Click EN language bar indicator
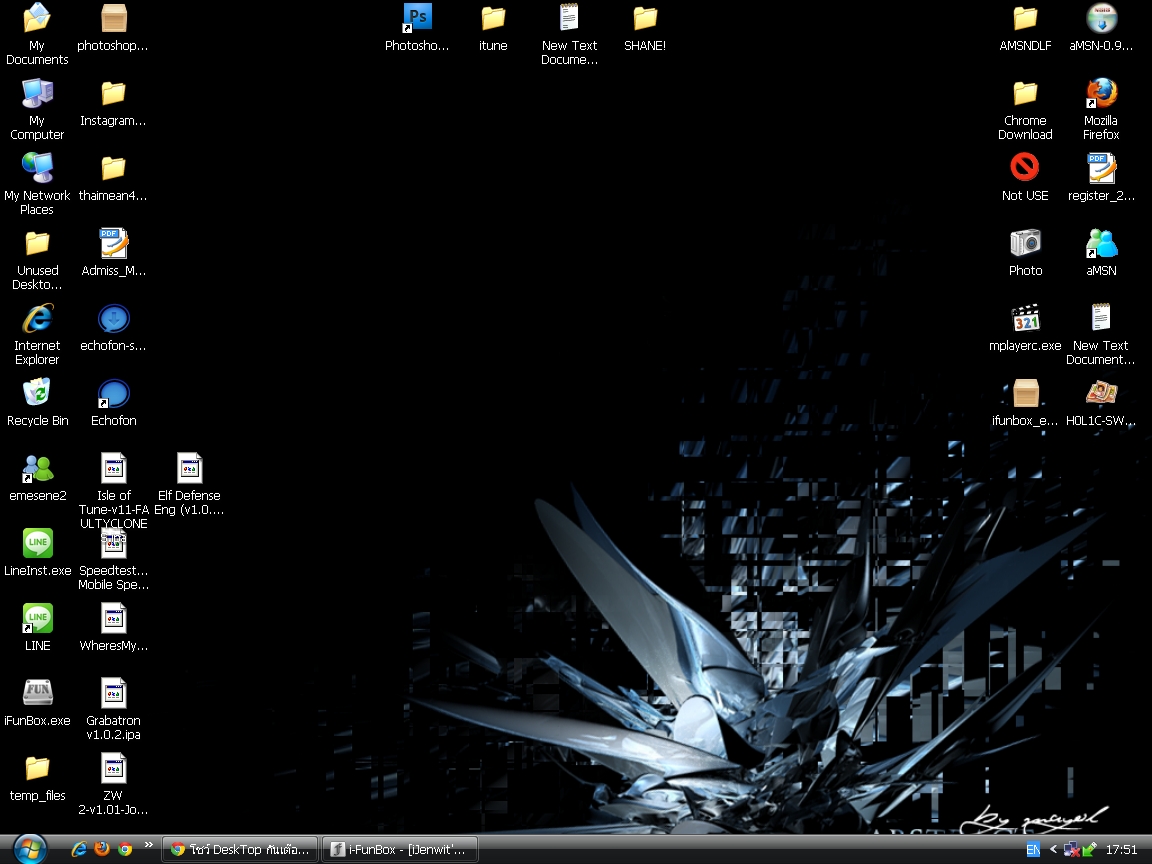 1032,849
